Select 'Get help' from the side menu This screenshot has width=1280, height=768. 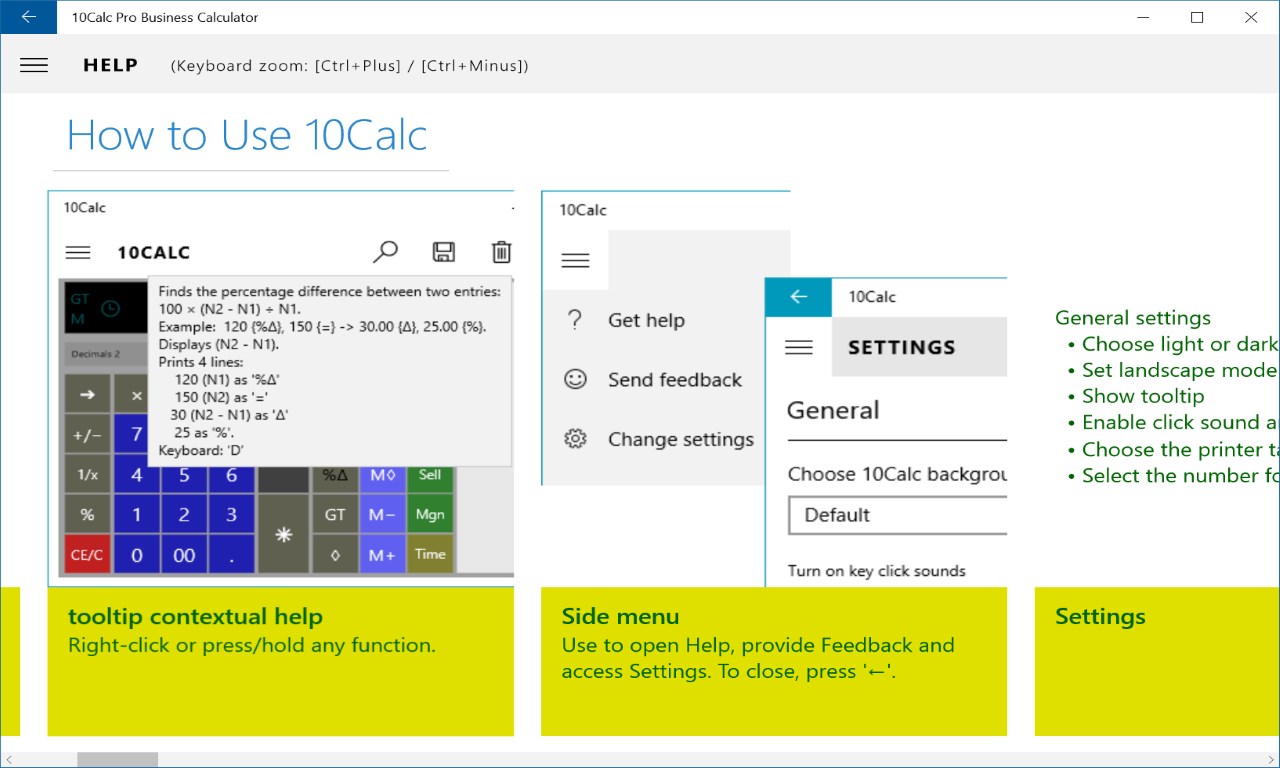click(646, 320)
